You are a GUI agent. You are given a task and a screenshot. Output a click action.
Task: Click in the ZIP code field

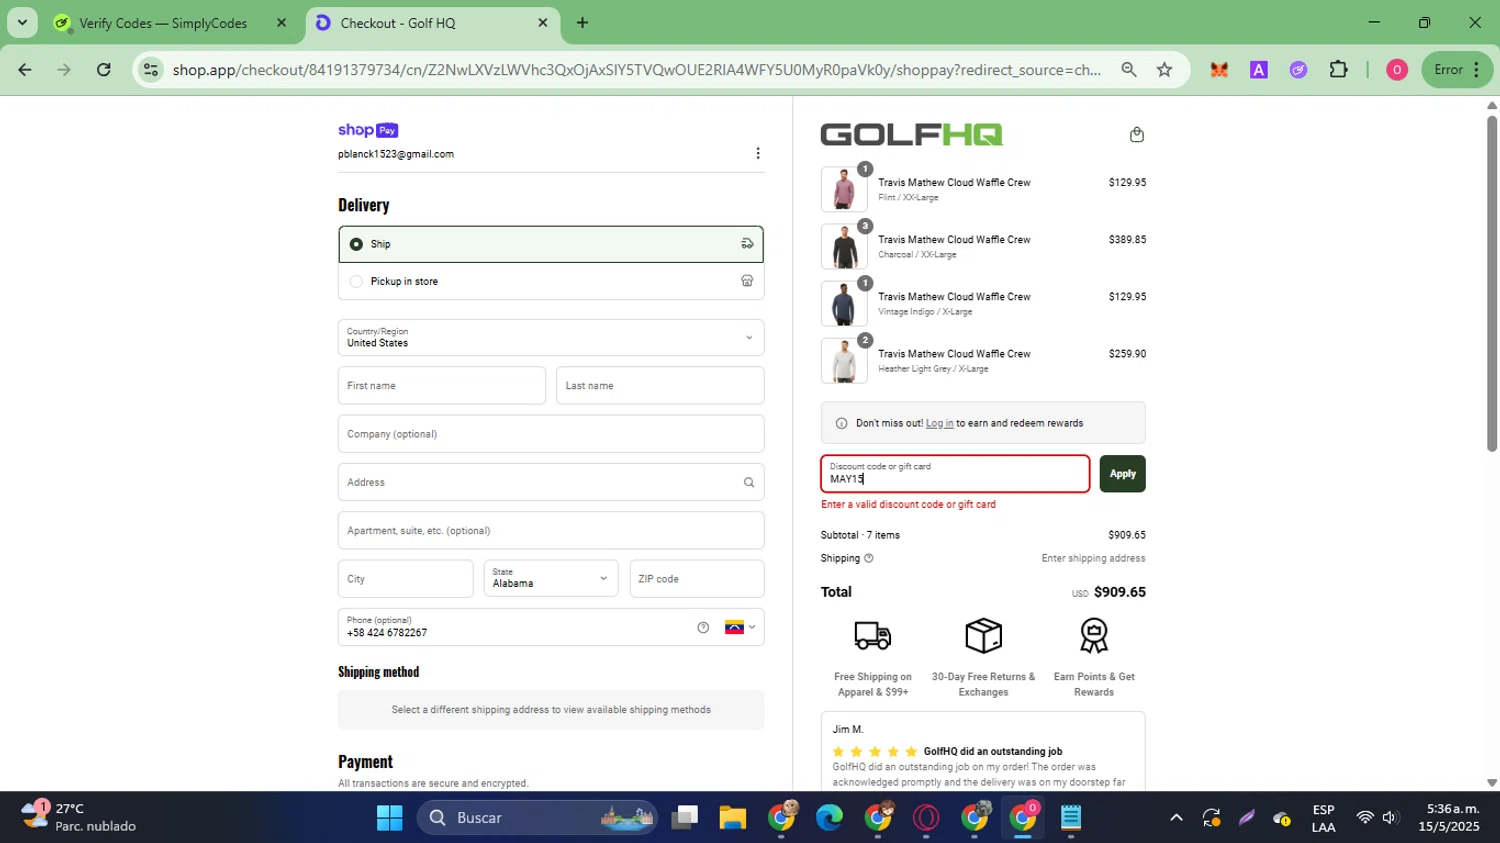coord(697,579)
